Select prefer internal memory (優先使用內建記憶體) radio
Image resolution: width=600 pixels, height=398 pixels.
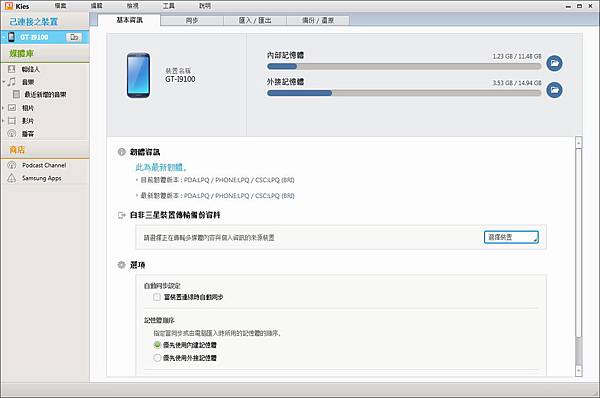(x=157, y=345)
